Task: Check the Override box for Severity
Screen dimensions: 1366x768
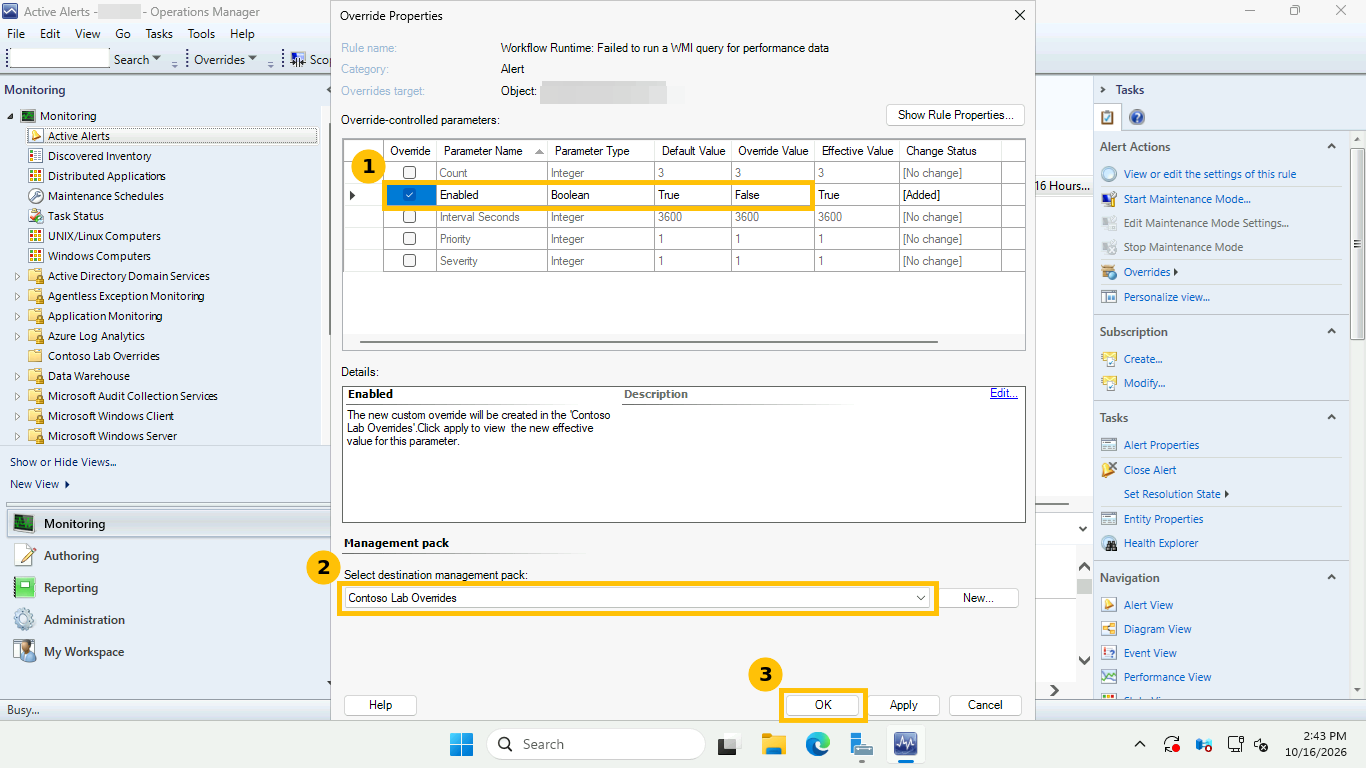Action: coord(409,261)
